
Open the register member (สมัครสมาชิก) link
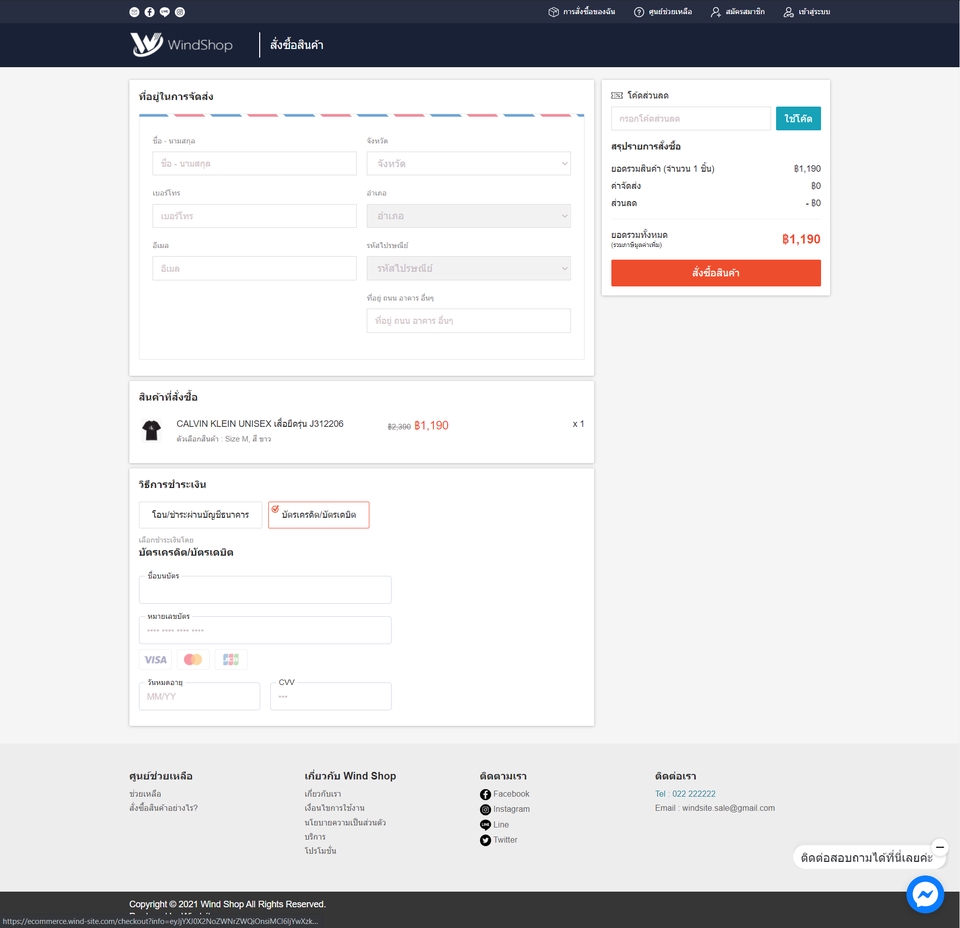pos(738,12)
